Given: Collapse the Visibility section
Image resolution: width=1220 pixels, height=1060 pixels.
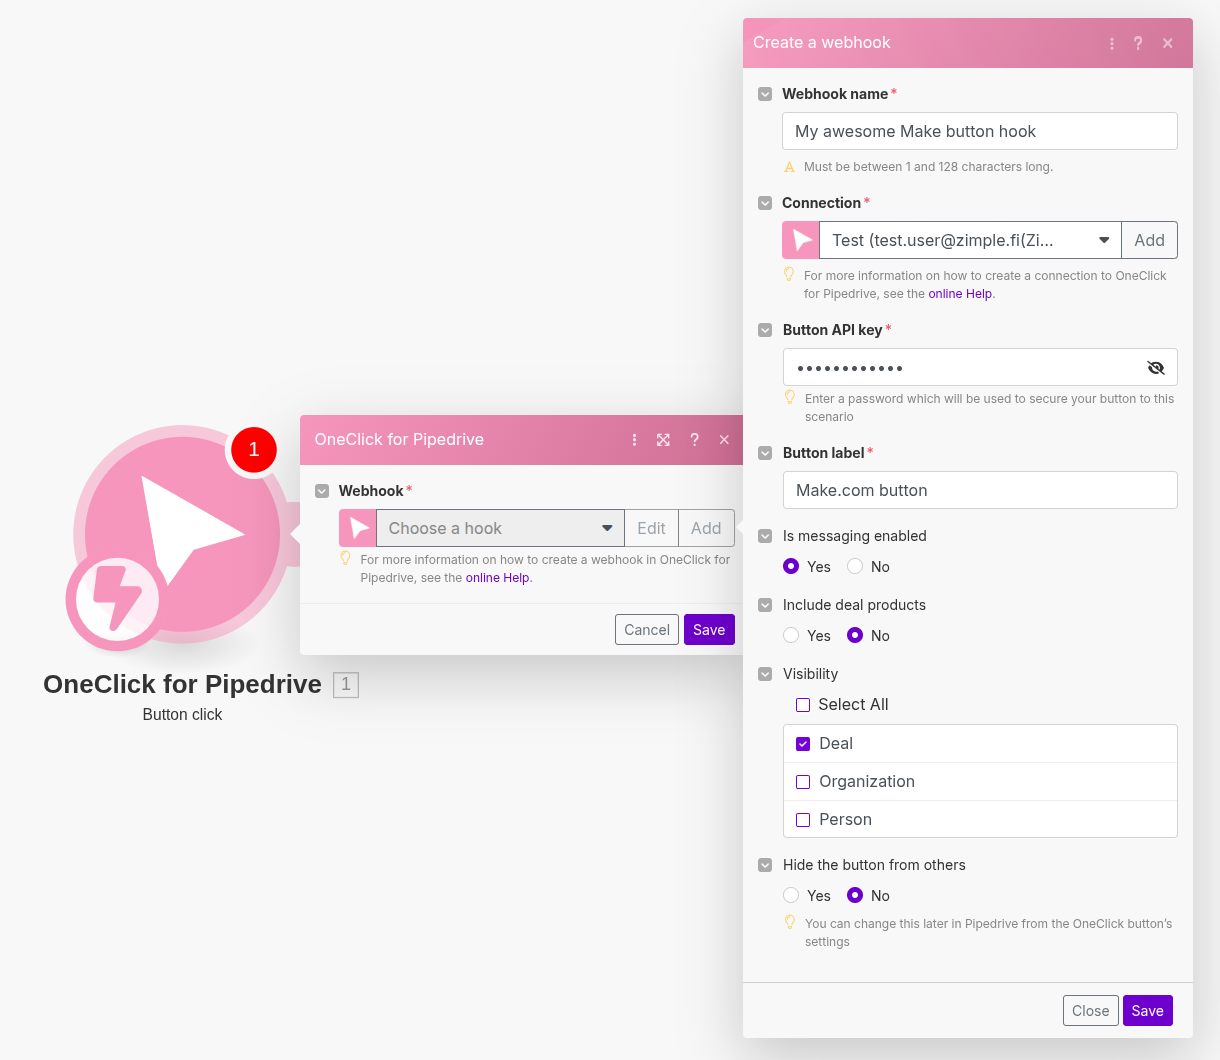Looking at the screenshot, I should point(765,674).
